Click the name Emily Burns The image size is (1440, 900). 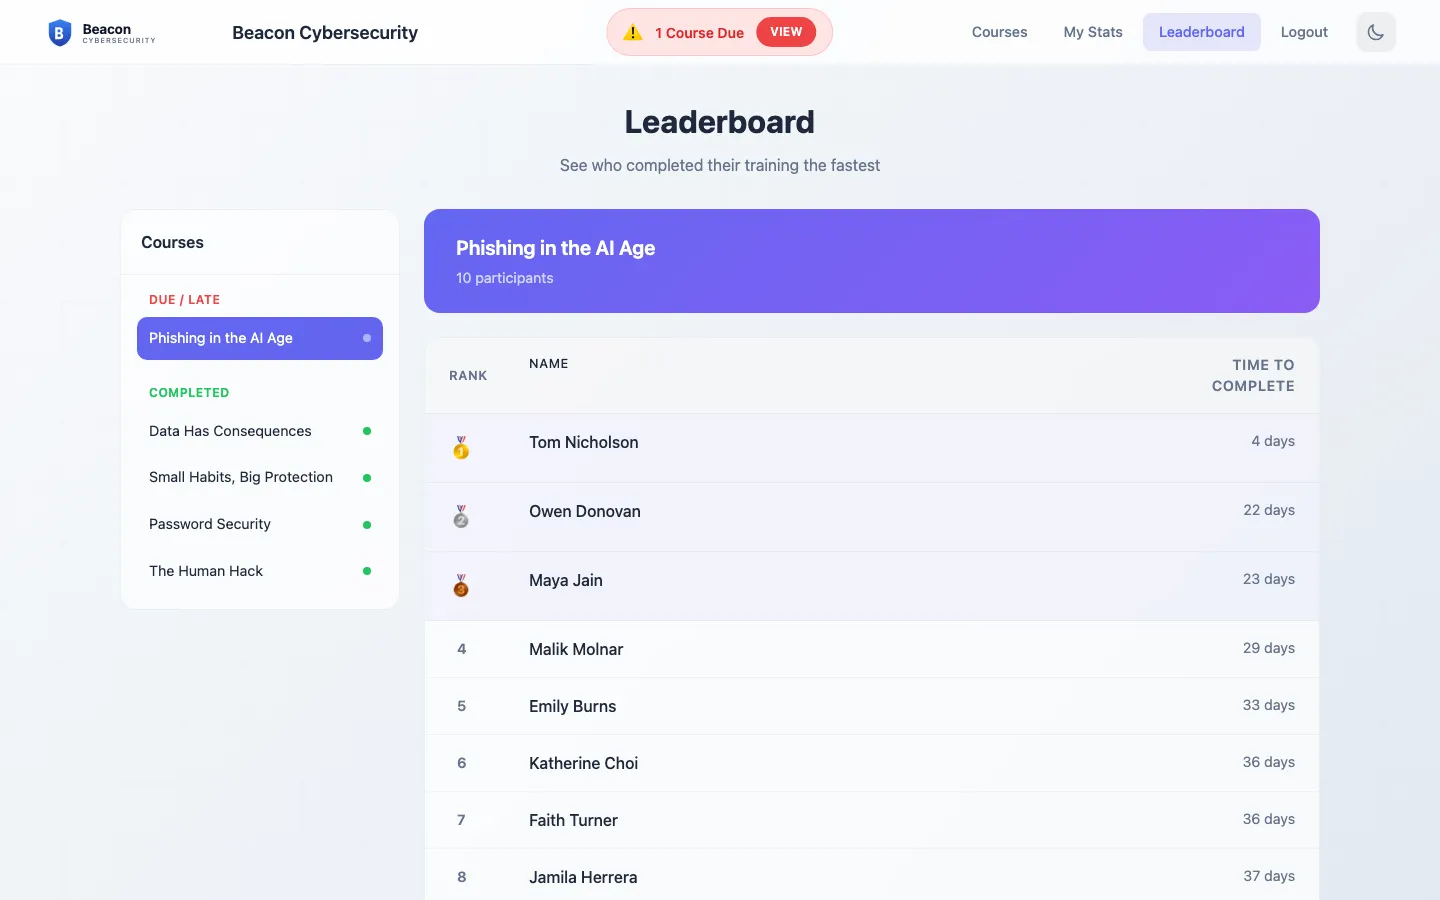(x=573, y=706)
